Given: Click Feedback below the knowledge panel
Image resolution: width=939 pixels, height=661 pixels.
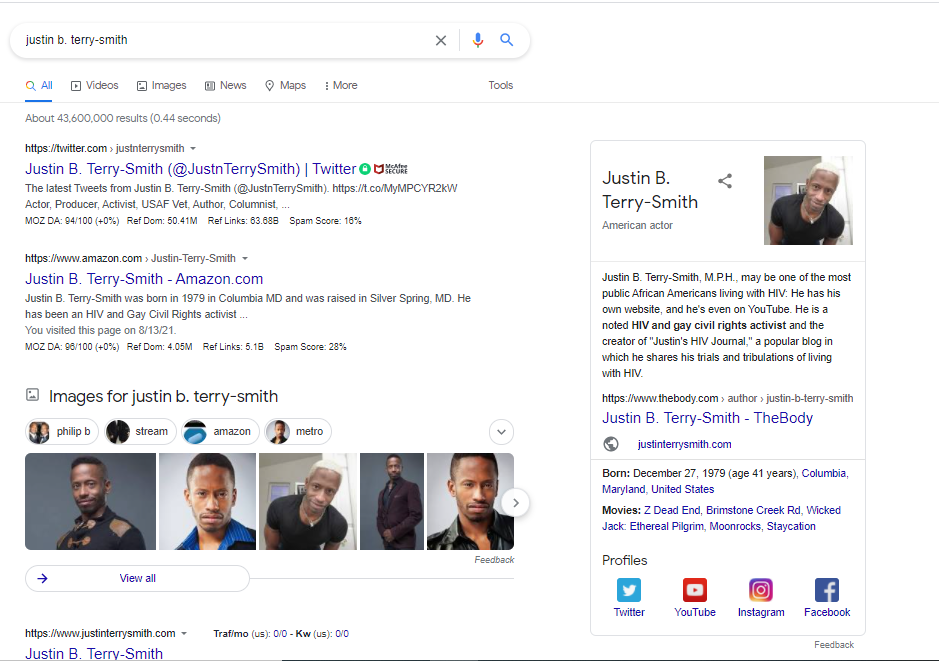Looking at the screenshot, I should [834, 645].
